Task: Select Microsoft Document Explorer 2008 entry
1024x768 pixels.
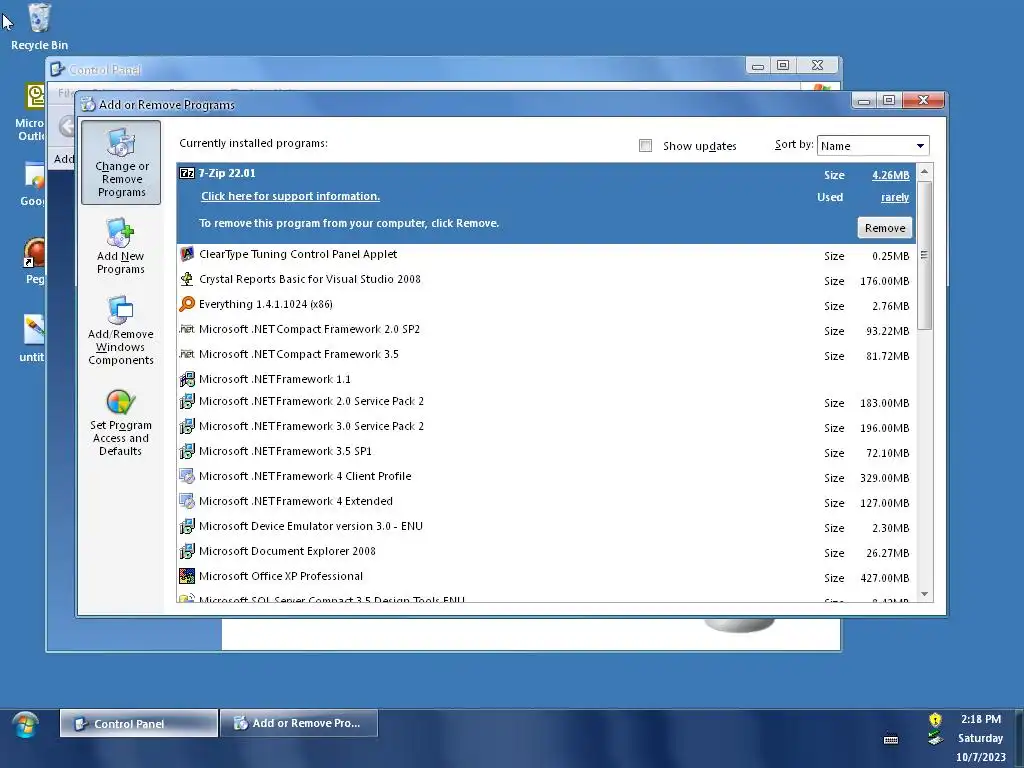Action: click(546, 551)
